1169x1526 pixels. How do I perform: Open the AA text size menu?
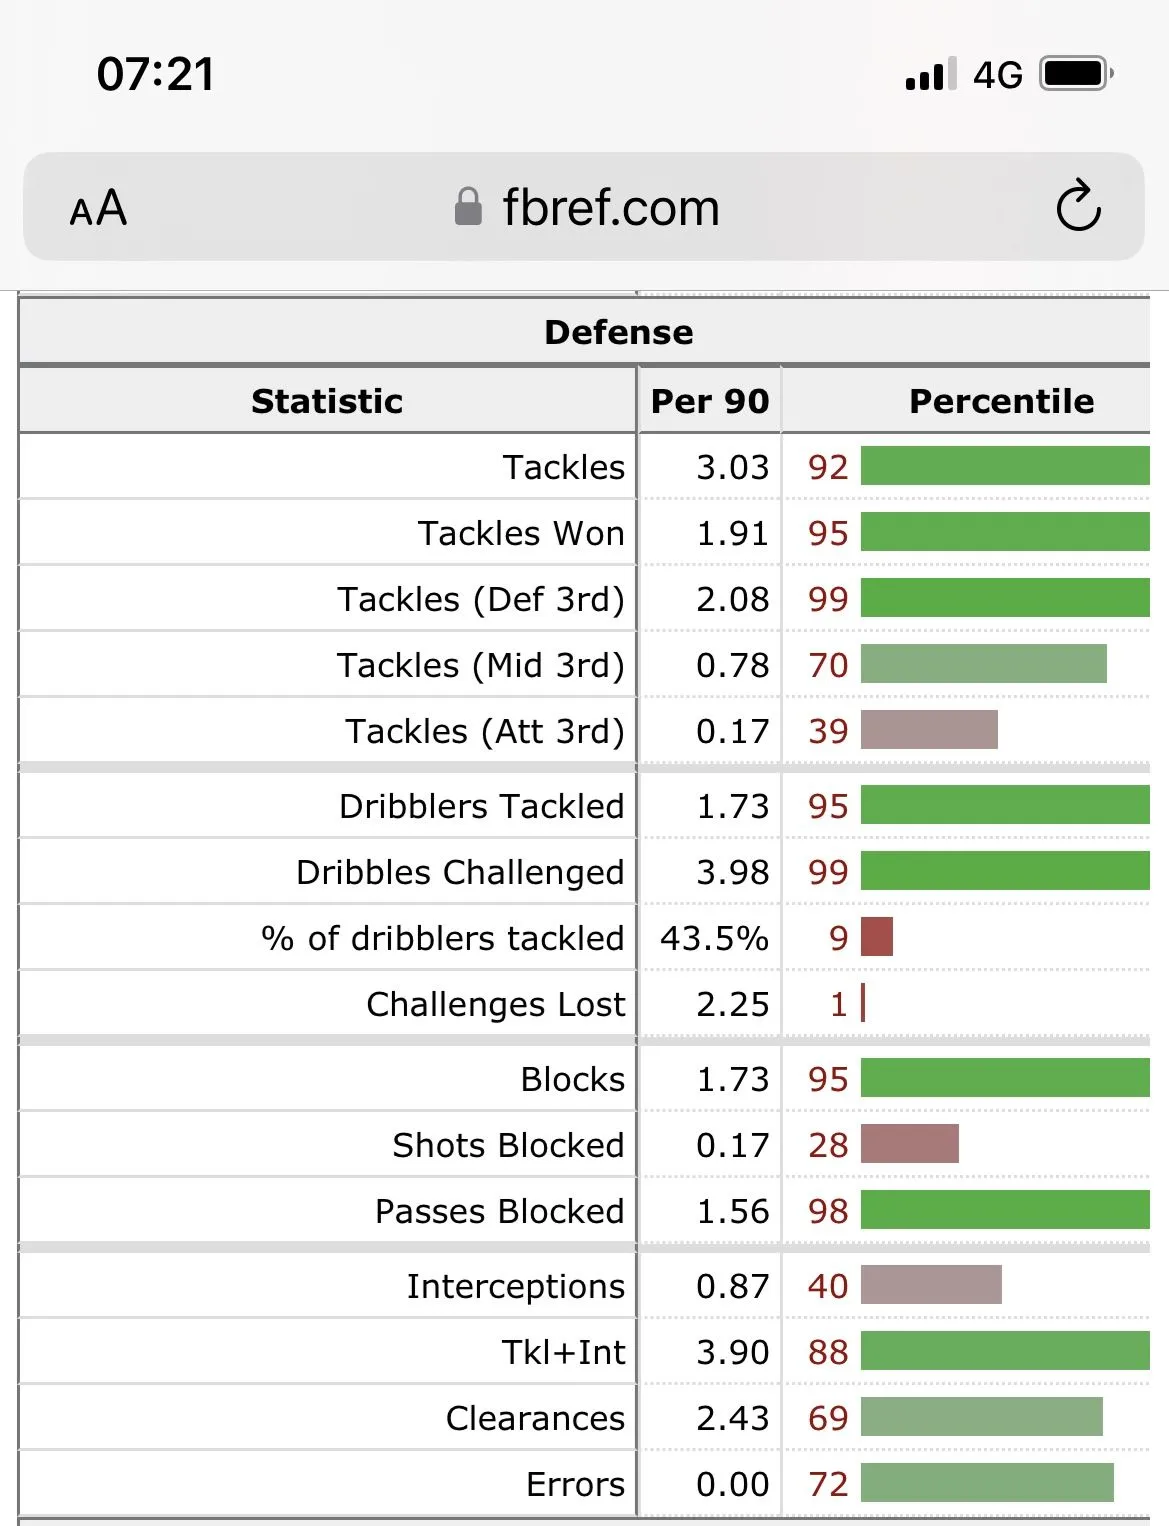(x=98, y=208)
